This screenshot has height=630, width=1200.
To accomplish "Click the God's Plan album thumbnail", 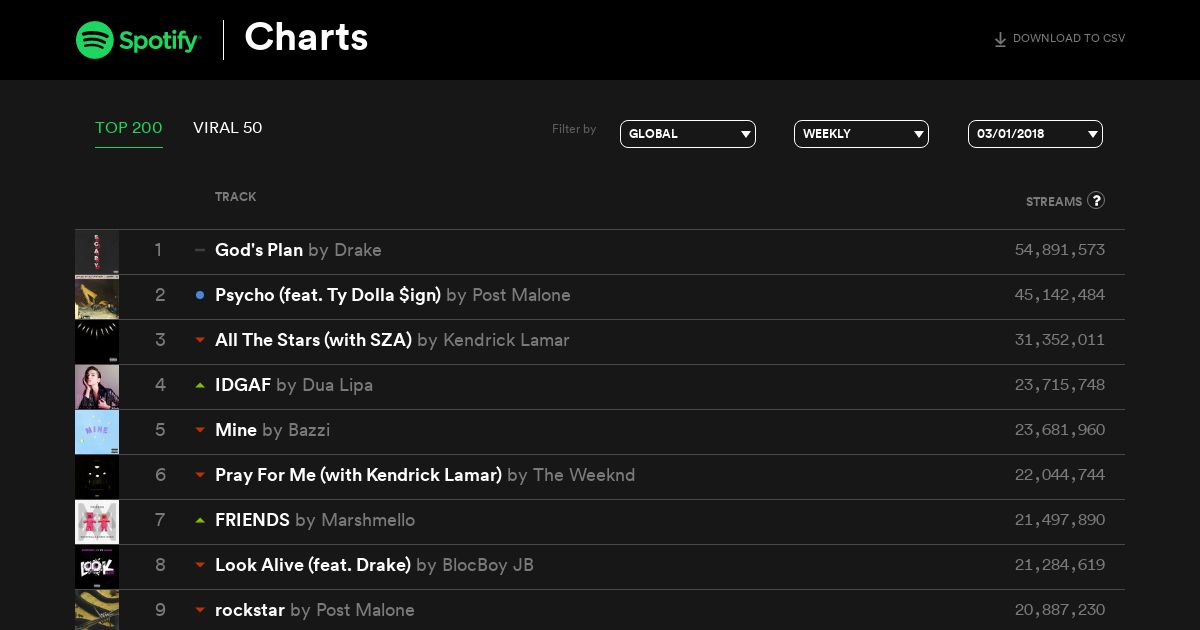I will [x=97, y=252].
